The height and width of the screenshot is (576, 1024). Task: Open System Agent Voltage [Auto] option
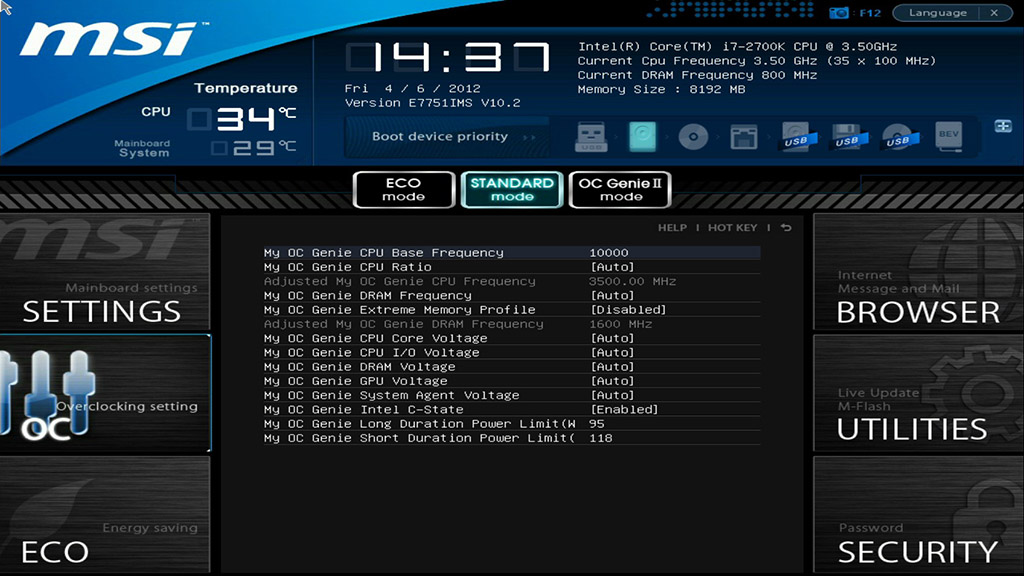[613, 396]
